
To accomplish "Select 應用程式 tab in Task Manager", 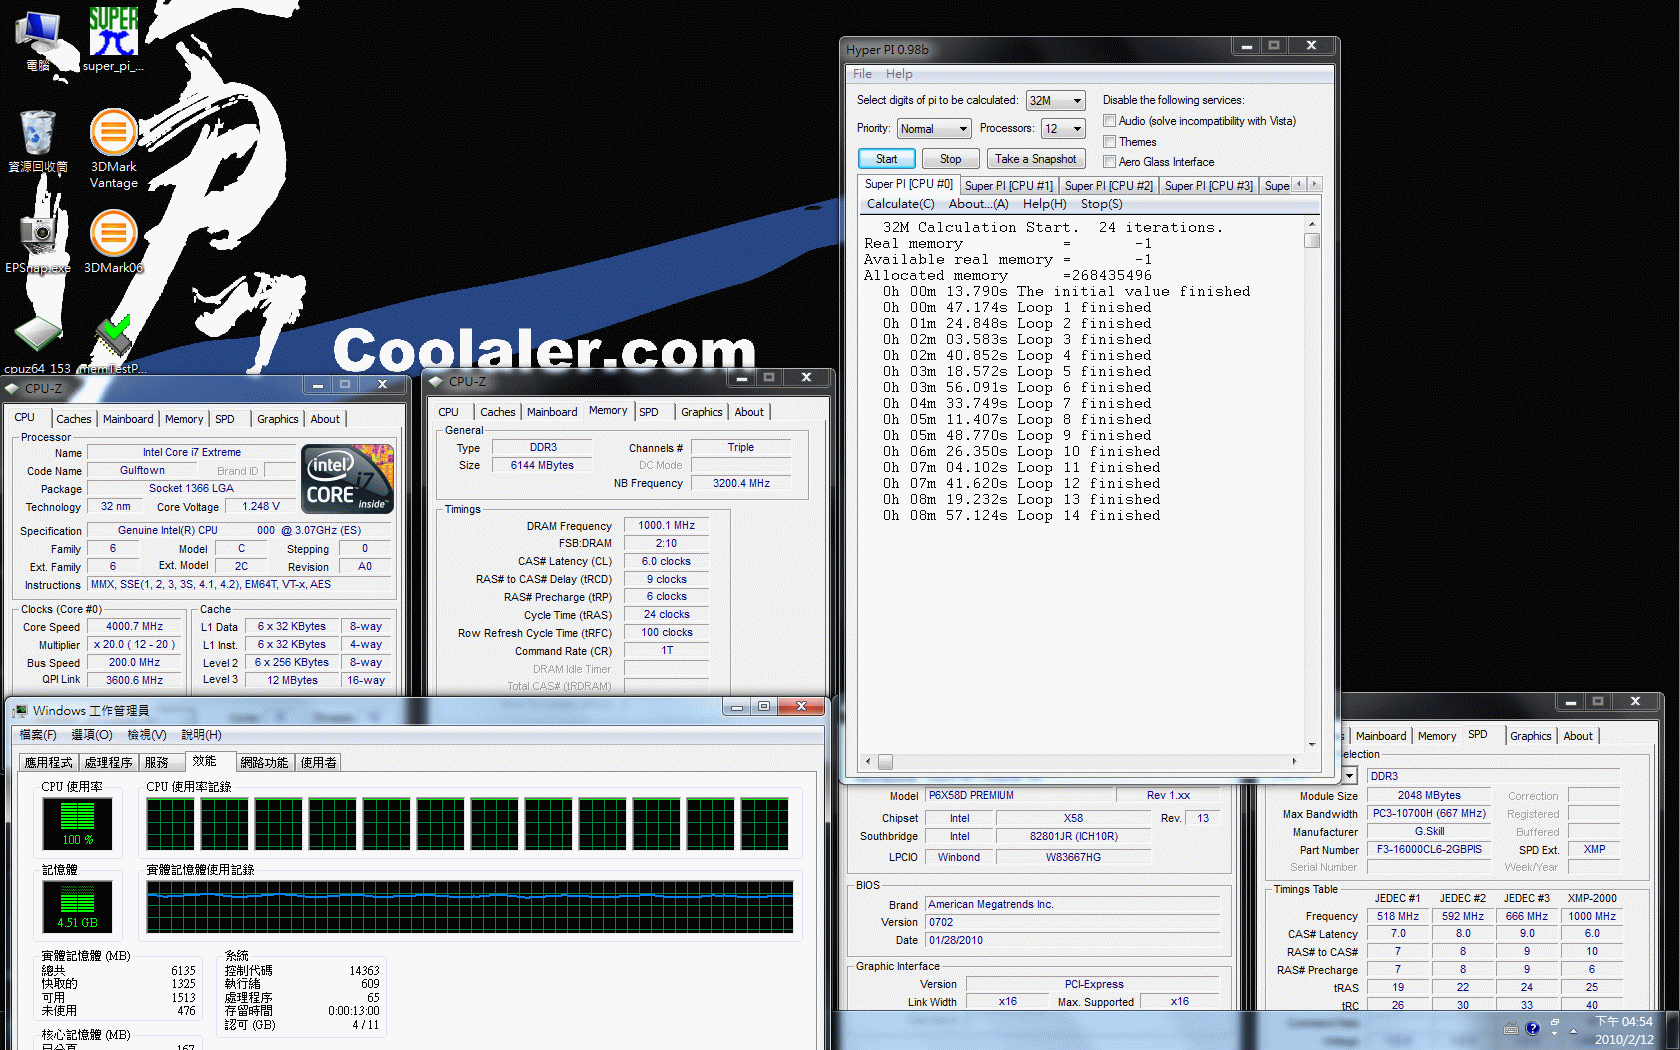I will 48,762.
